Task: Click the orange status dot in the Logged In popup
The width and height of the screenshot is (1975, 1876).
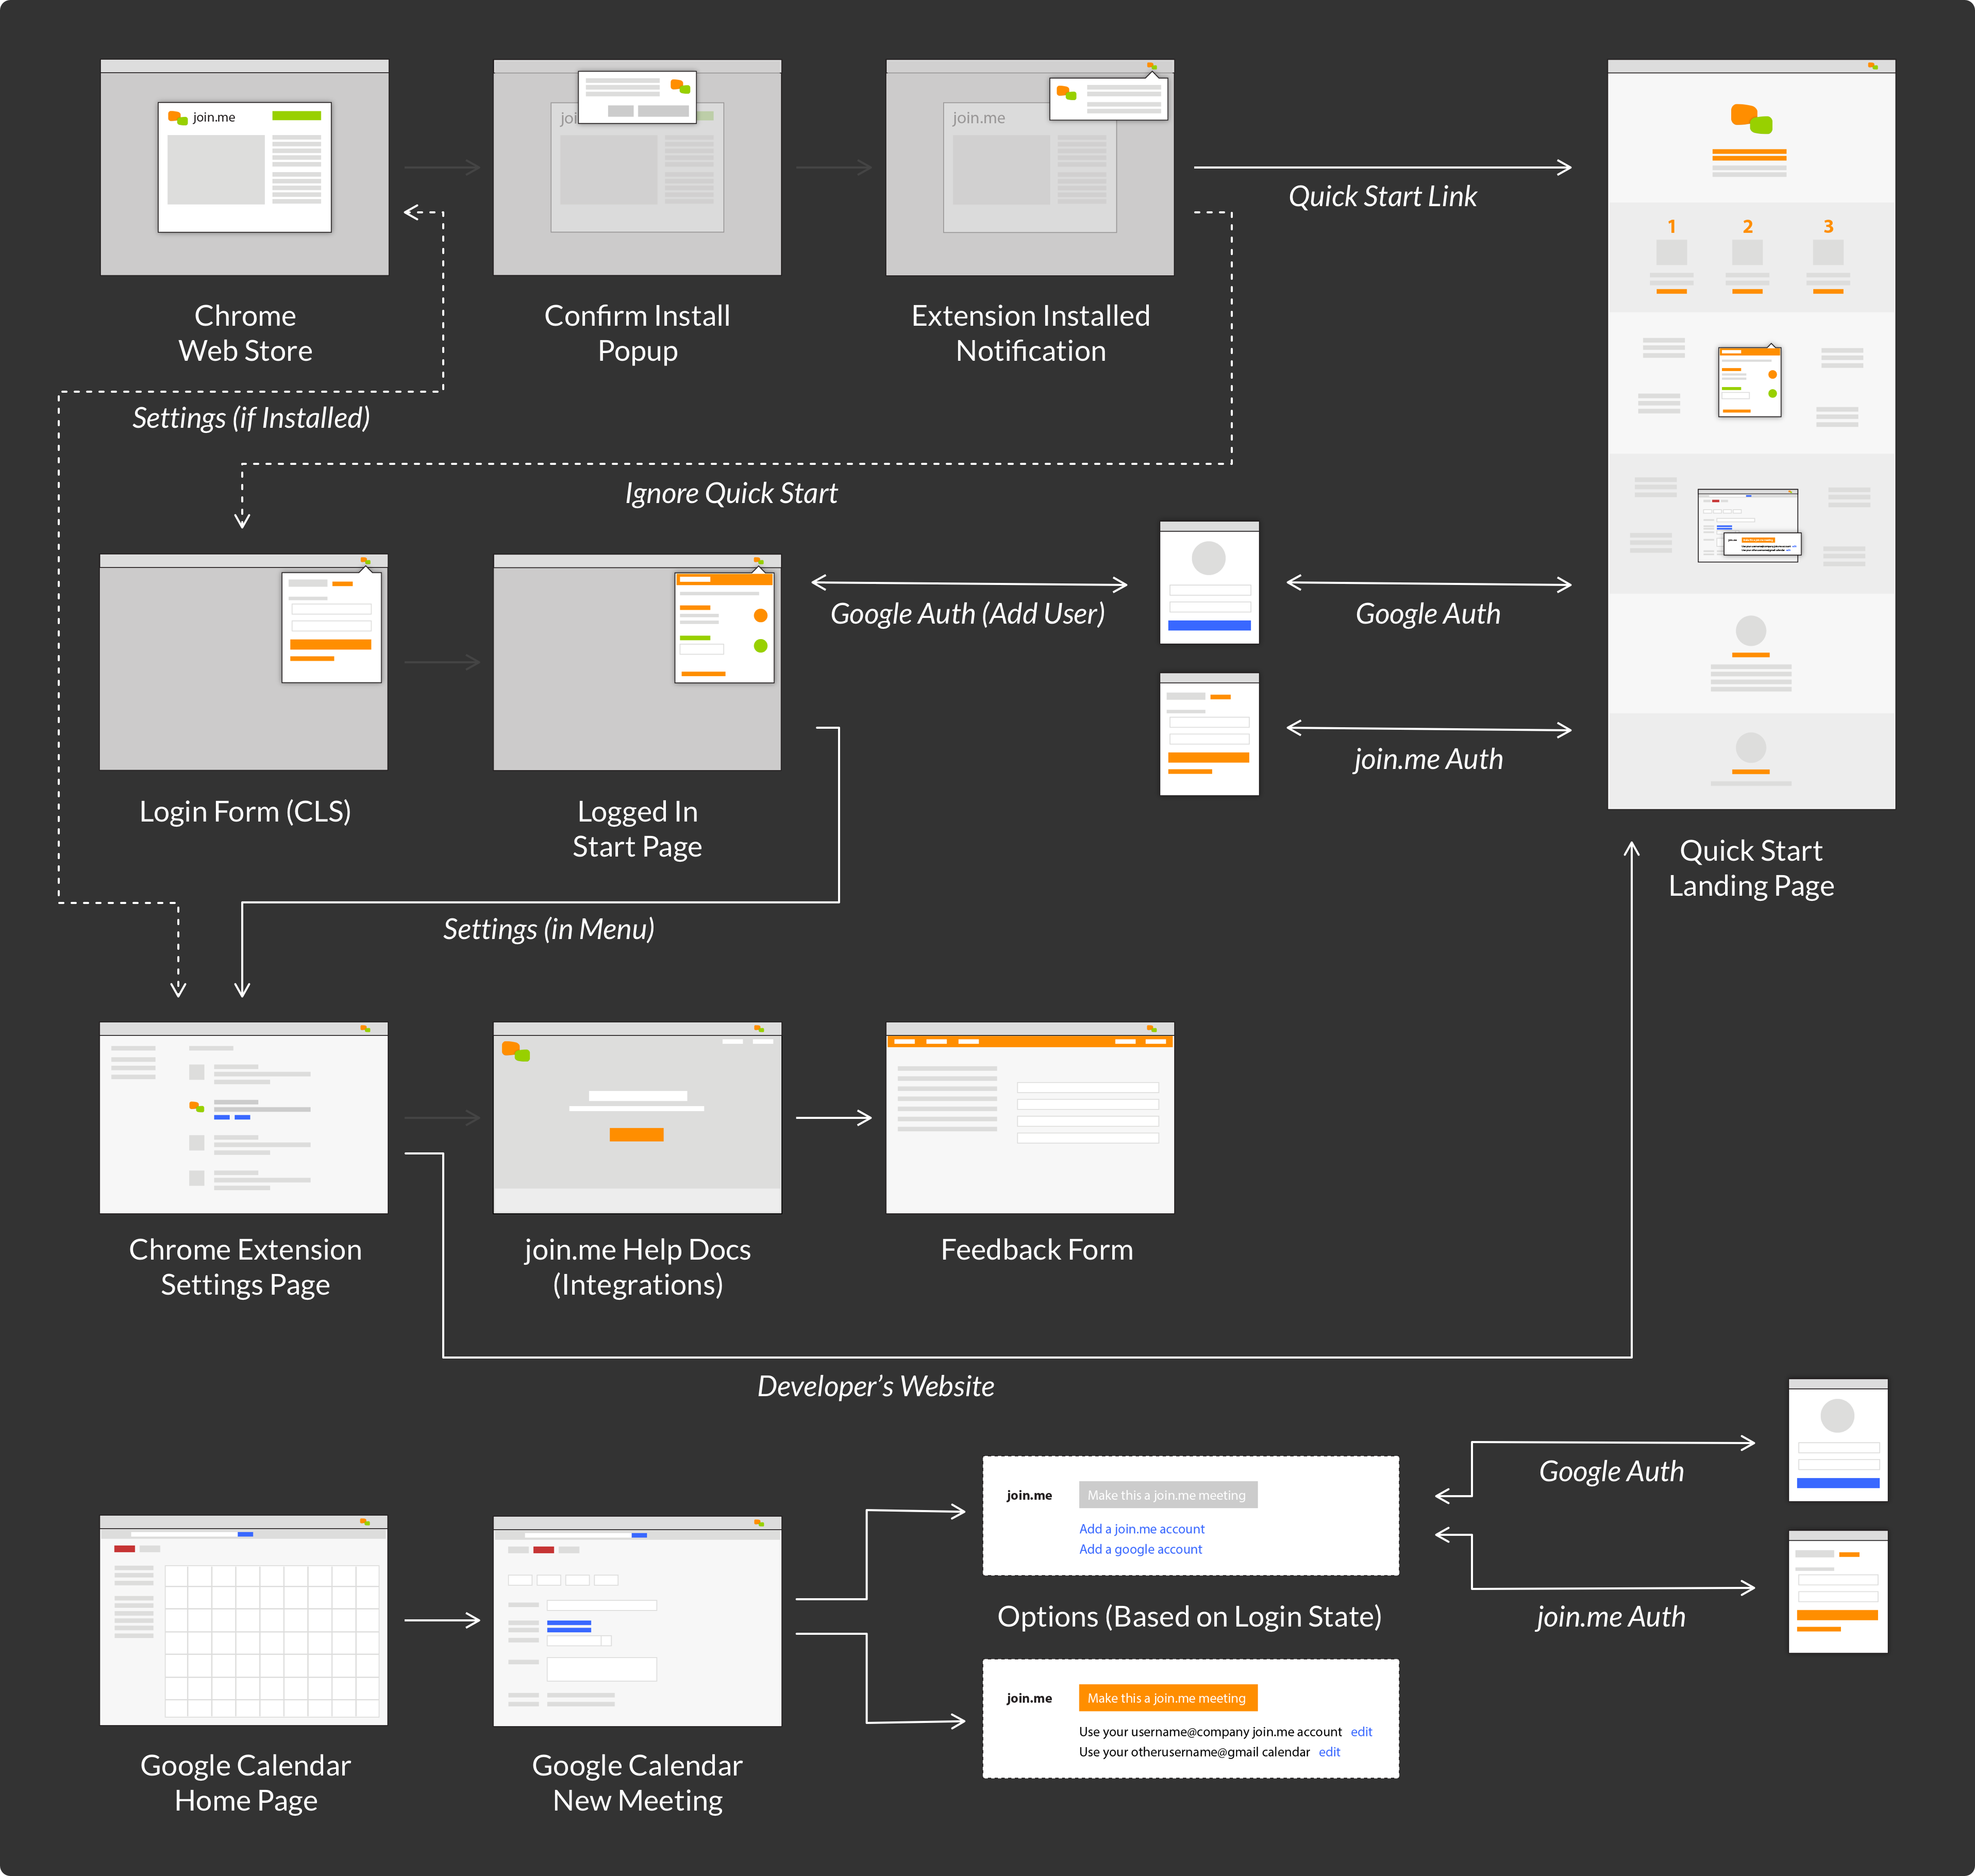Action: (x=760, y=616)
